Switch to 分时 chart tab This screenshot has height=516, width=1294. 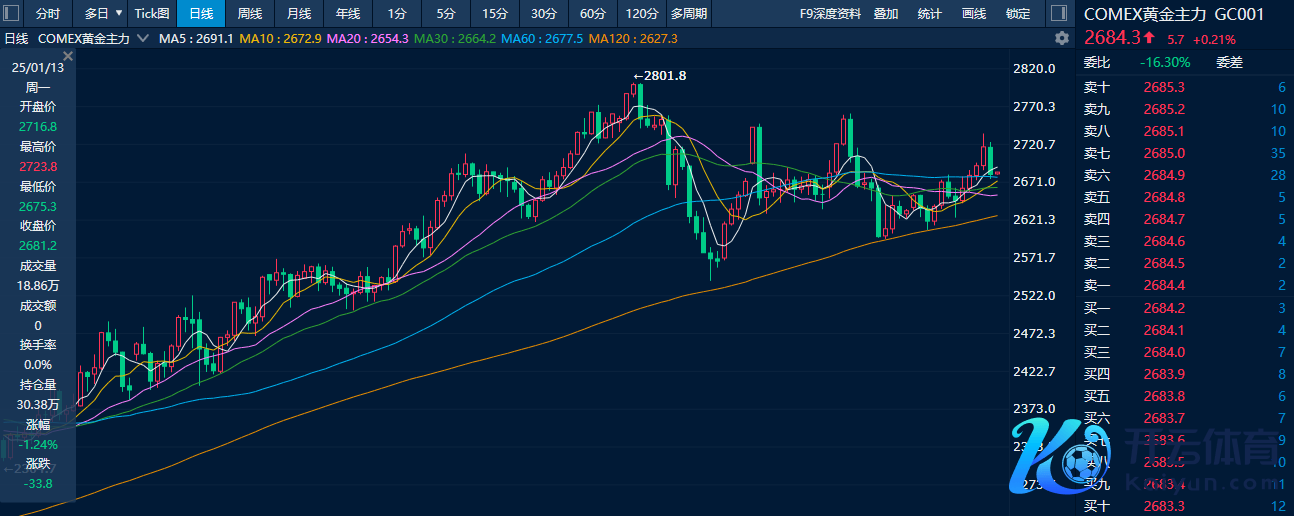pyautogui.click(x=48, y=14)
